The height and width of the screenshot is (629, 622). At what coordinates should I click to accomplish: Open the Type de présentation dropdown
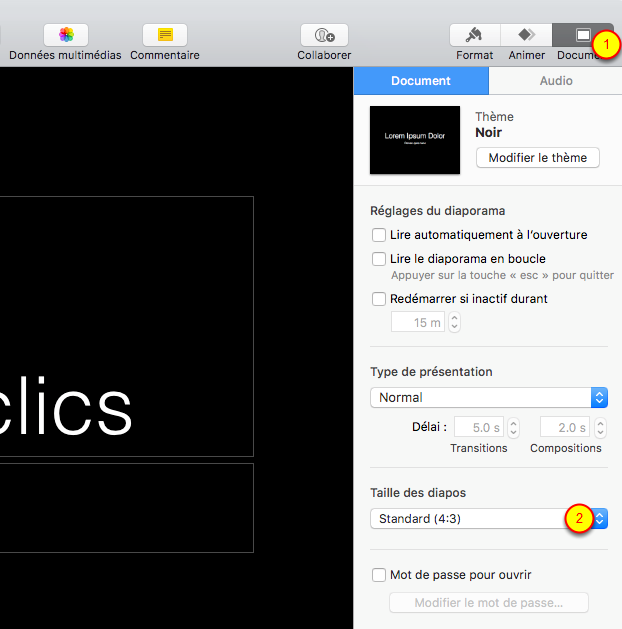(489, 397)
